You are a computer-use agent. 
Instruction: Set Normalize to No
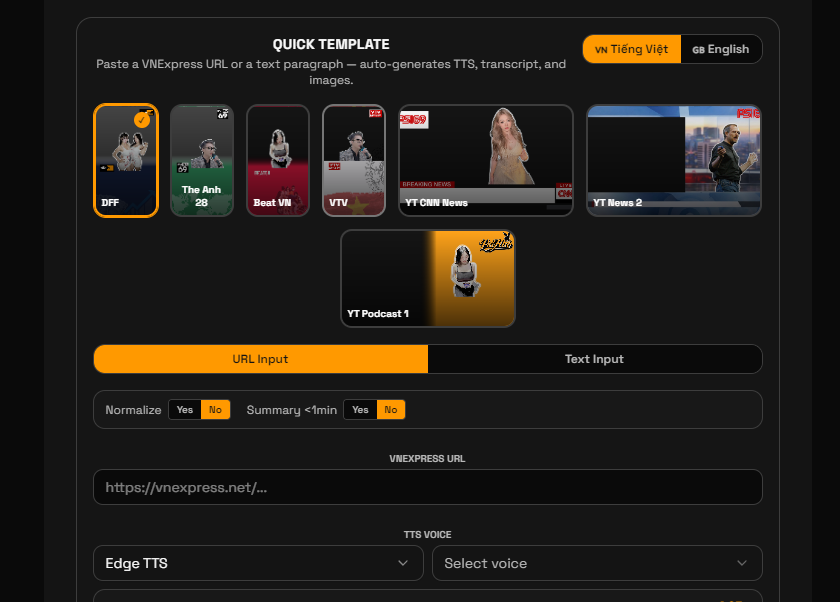coord(215,410)
